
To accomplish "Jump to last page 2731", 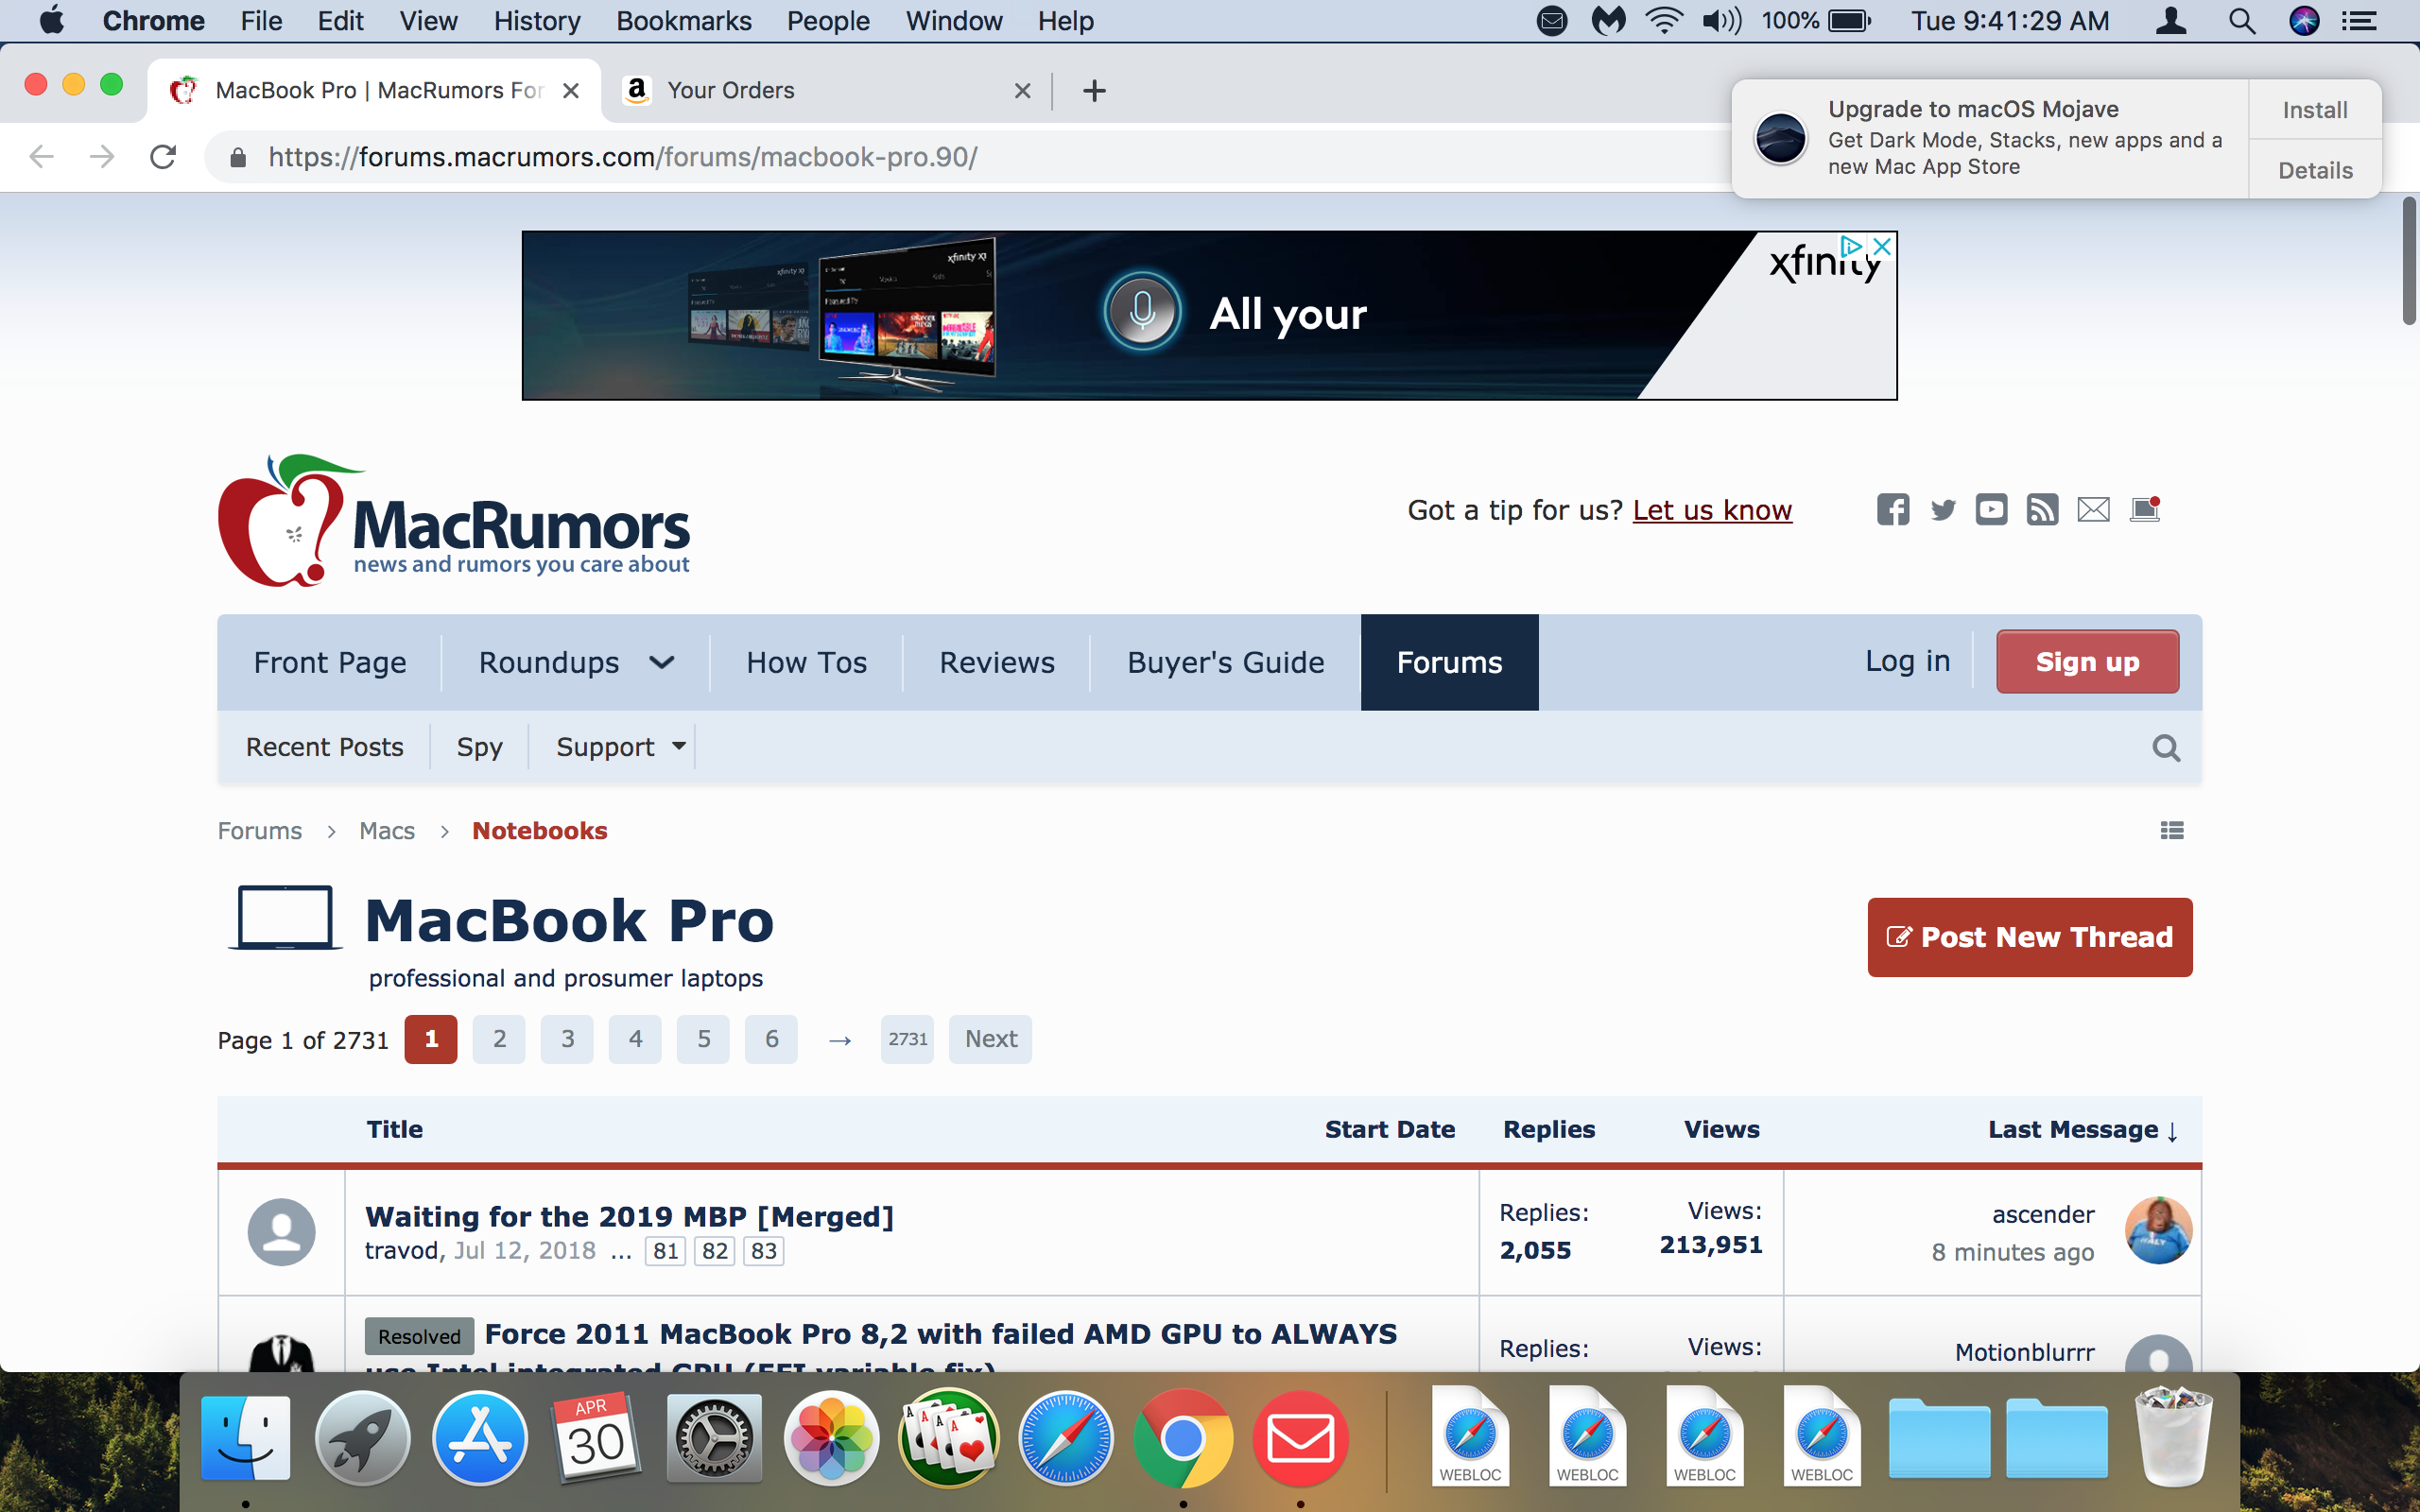I will tap(907, 1039).
